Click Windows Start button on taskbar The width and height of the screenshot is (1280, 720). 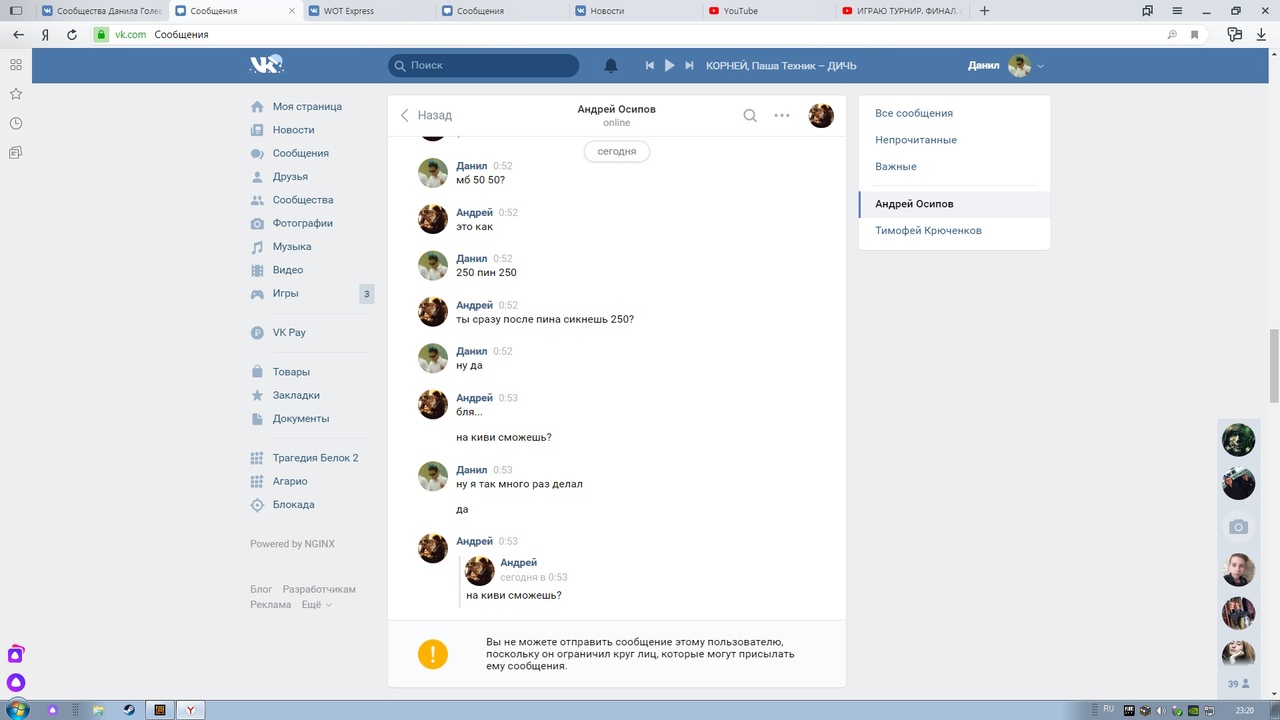click(16, 710)
